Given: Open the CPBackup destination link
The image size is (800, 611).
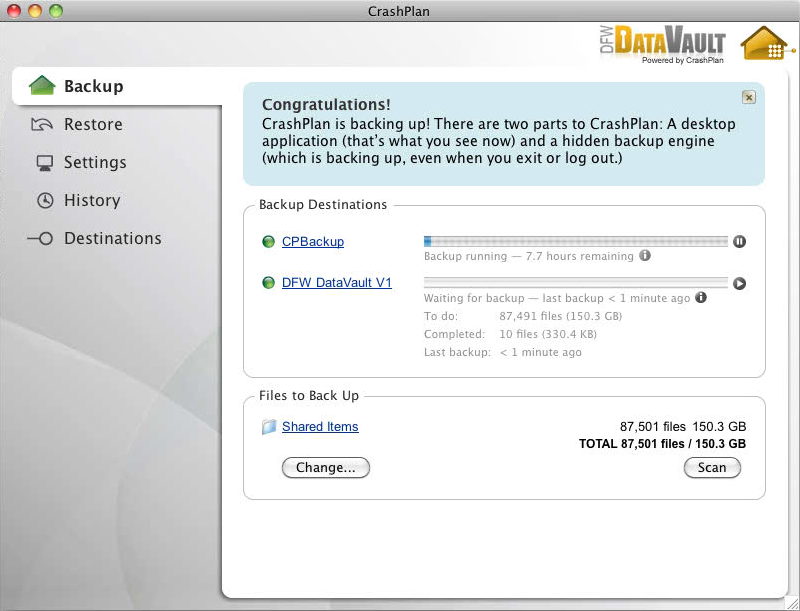Looking at the screenshot, I should [x=313, y=241].
